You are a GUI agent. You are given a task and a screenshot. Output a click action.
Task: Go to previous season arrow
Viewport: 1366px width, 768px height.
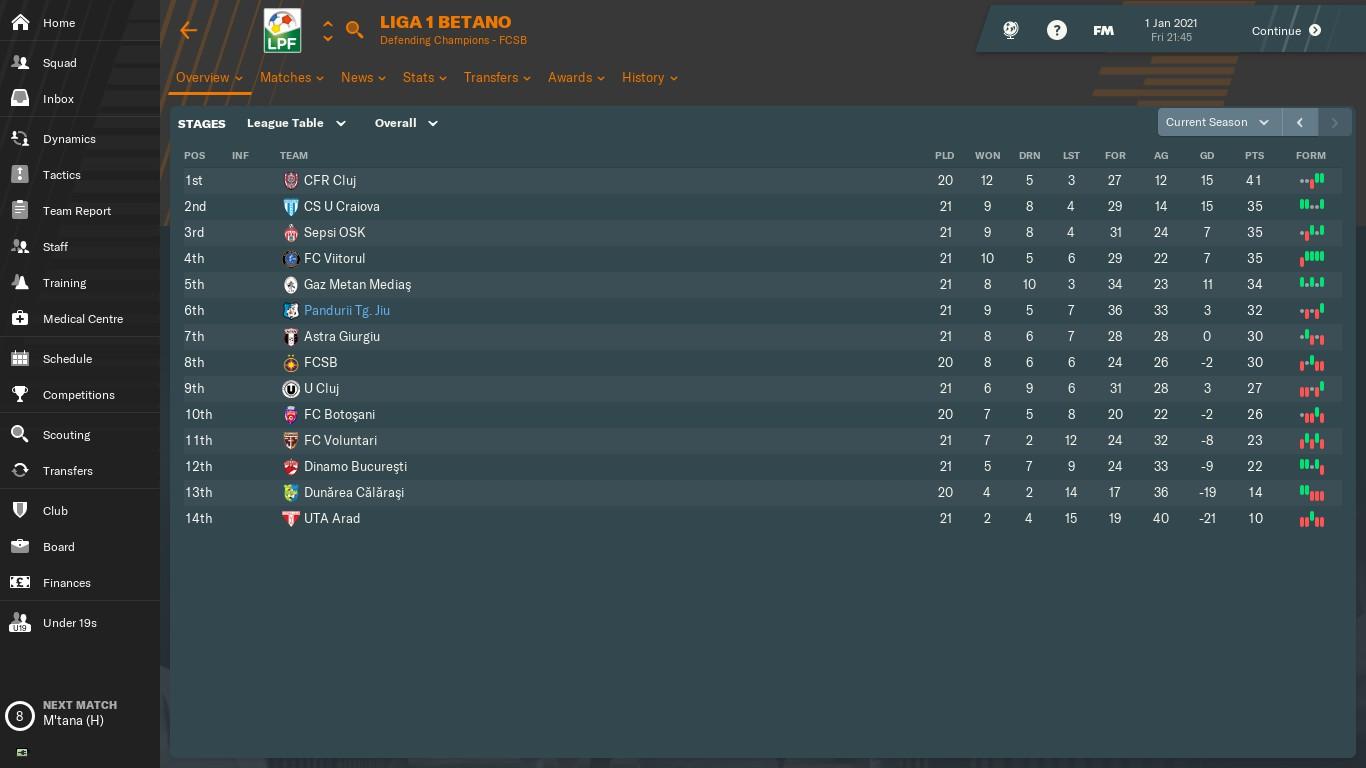pos(1300,122)
